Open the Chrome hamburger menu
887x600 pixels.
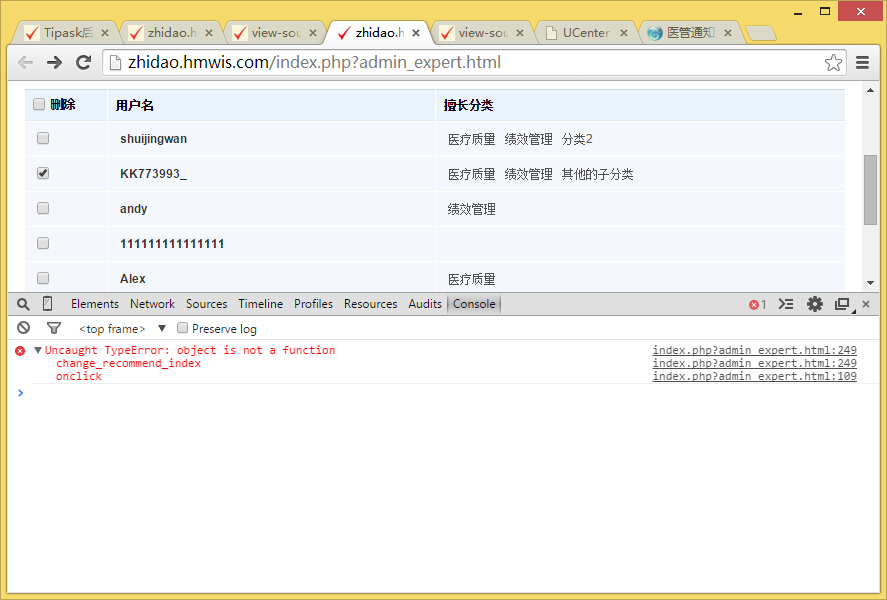862,63
